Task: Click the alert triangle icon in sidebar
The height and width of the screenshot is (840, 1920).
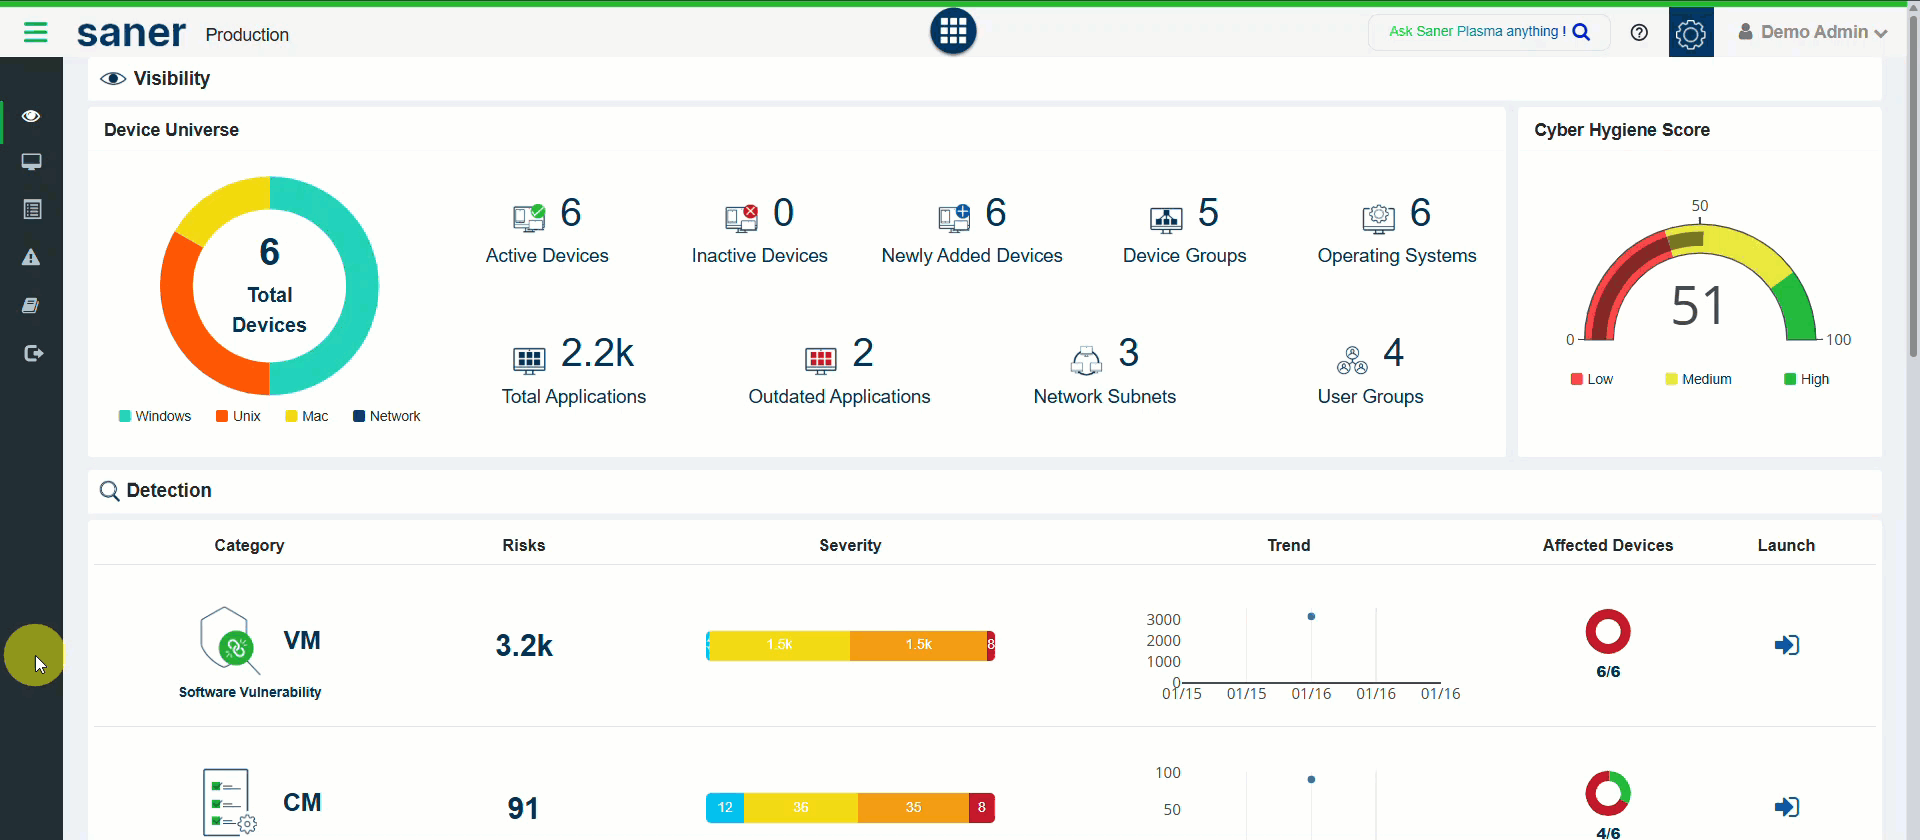Action: [31, 258]
